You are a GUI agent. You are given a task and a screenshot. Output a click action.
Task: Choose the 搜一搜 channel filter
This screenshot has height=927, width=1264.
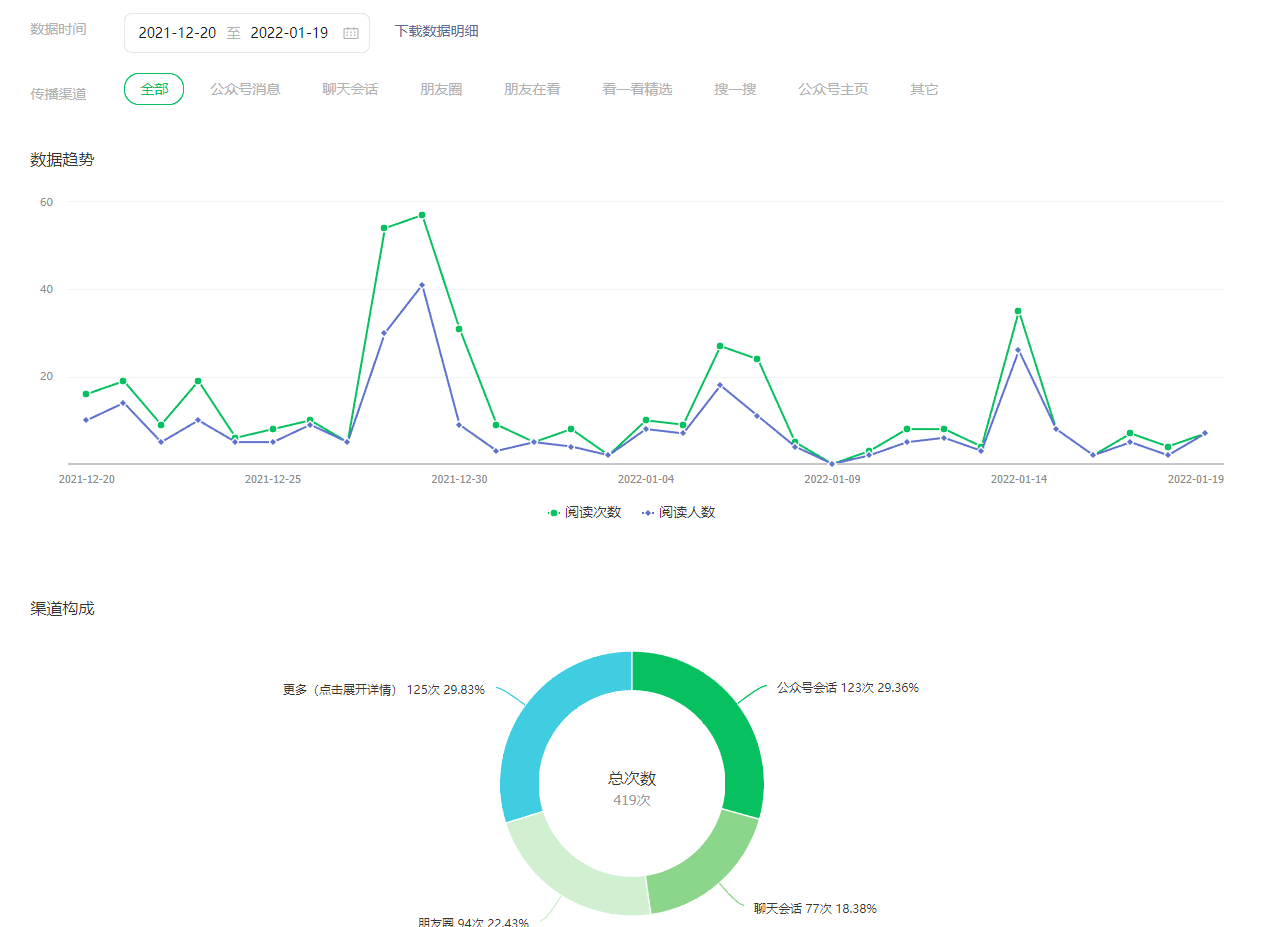(x=735, y=89)
